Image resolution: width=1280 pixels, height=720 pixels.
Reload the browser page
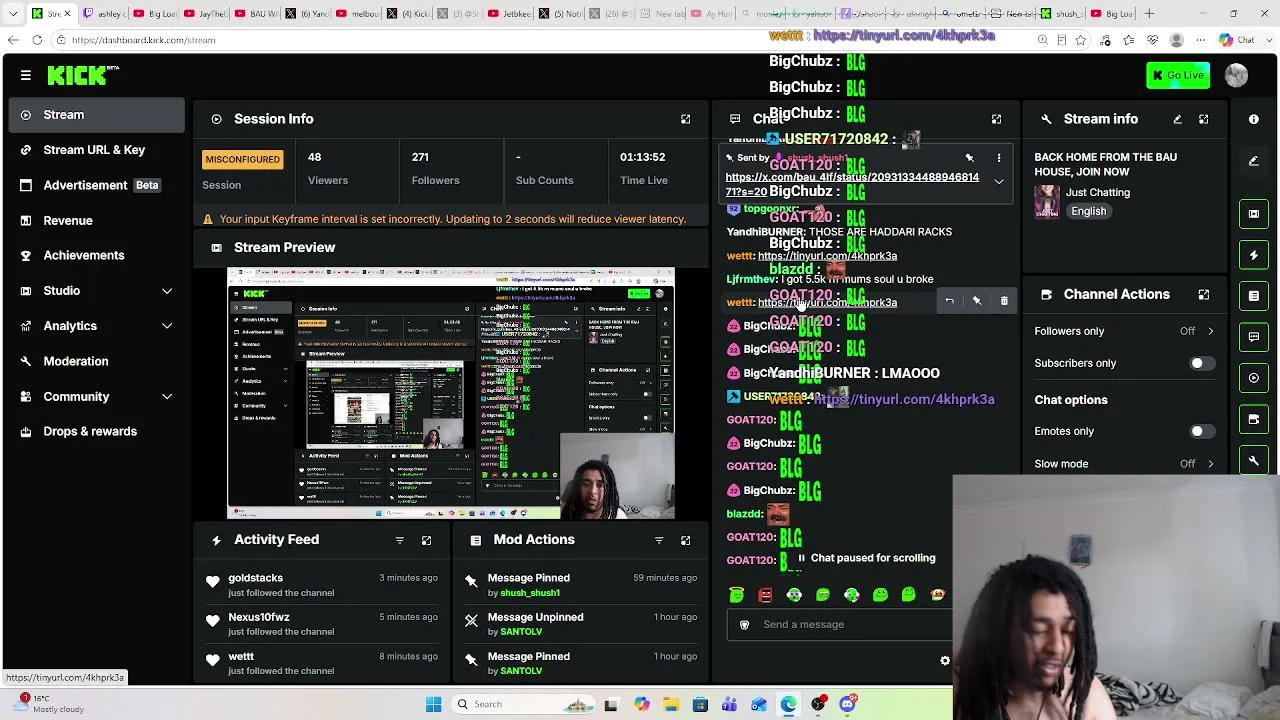tap(37, 40)
